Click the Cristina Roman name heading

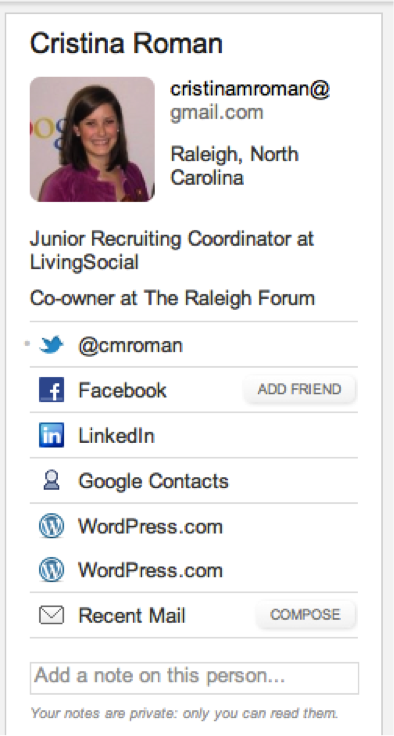(126, 44)
